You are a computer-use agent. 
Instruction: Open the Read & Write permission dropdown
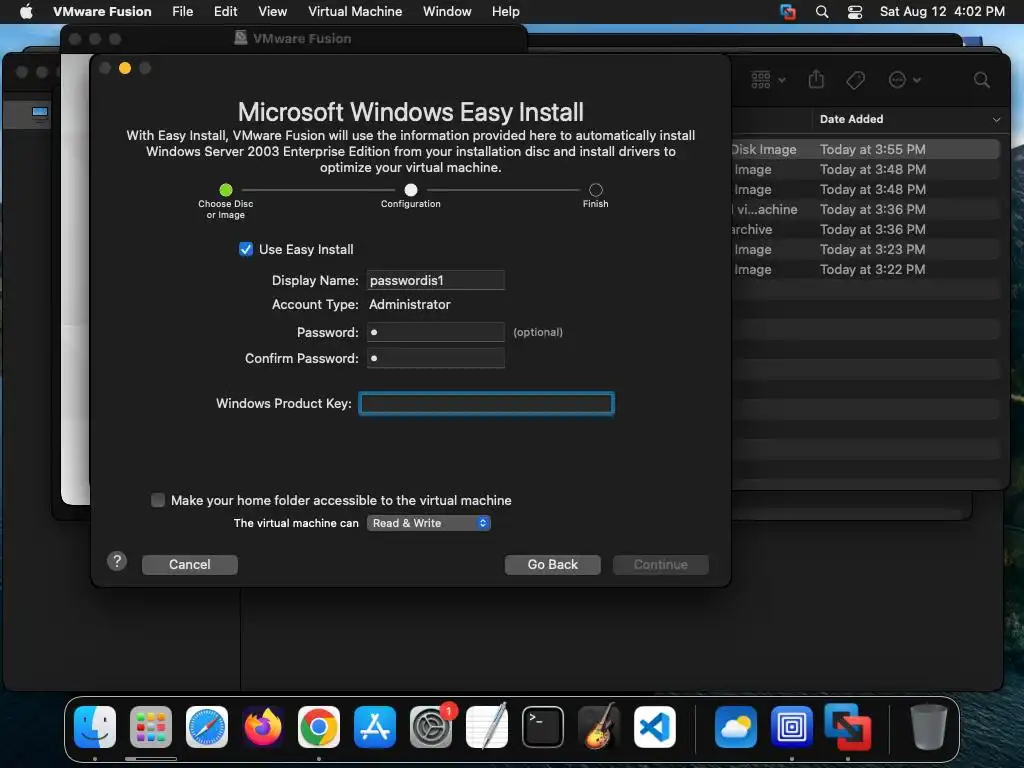click(429, 523)
